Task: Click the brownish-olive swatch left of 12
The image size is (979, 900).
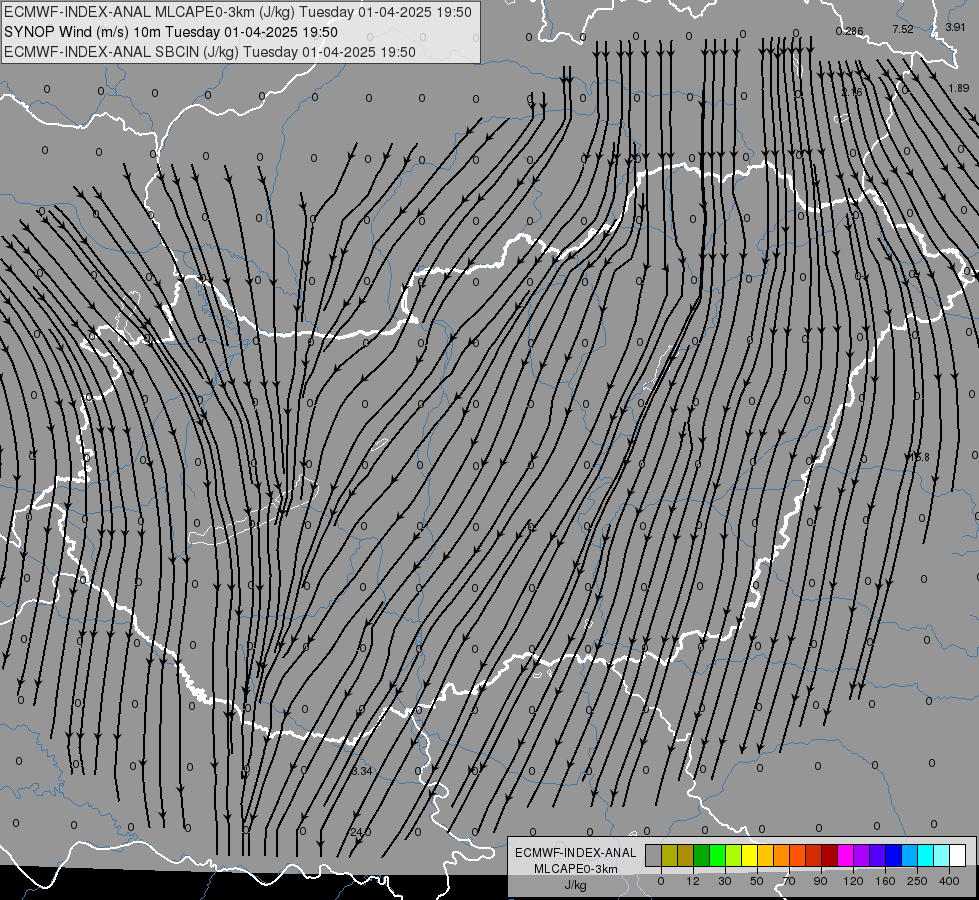Action: [686, 855]
